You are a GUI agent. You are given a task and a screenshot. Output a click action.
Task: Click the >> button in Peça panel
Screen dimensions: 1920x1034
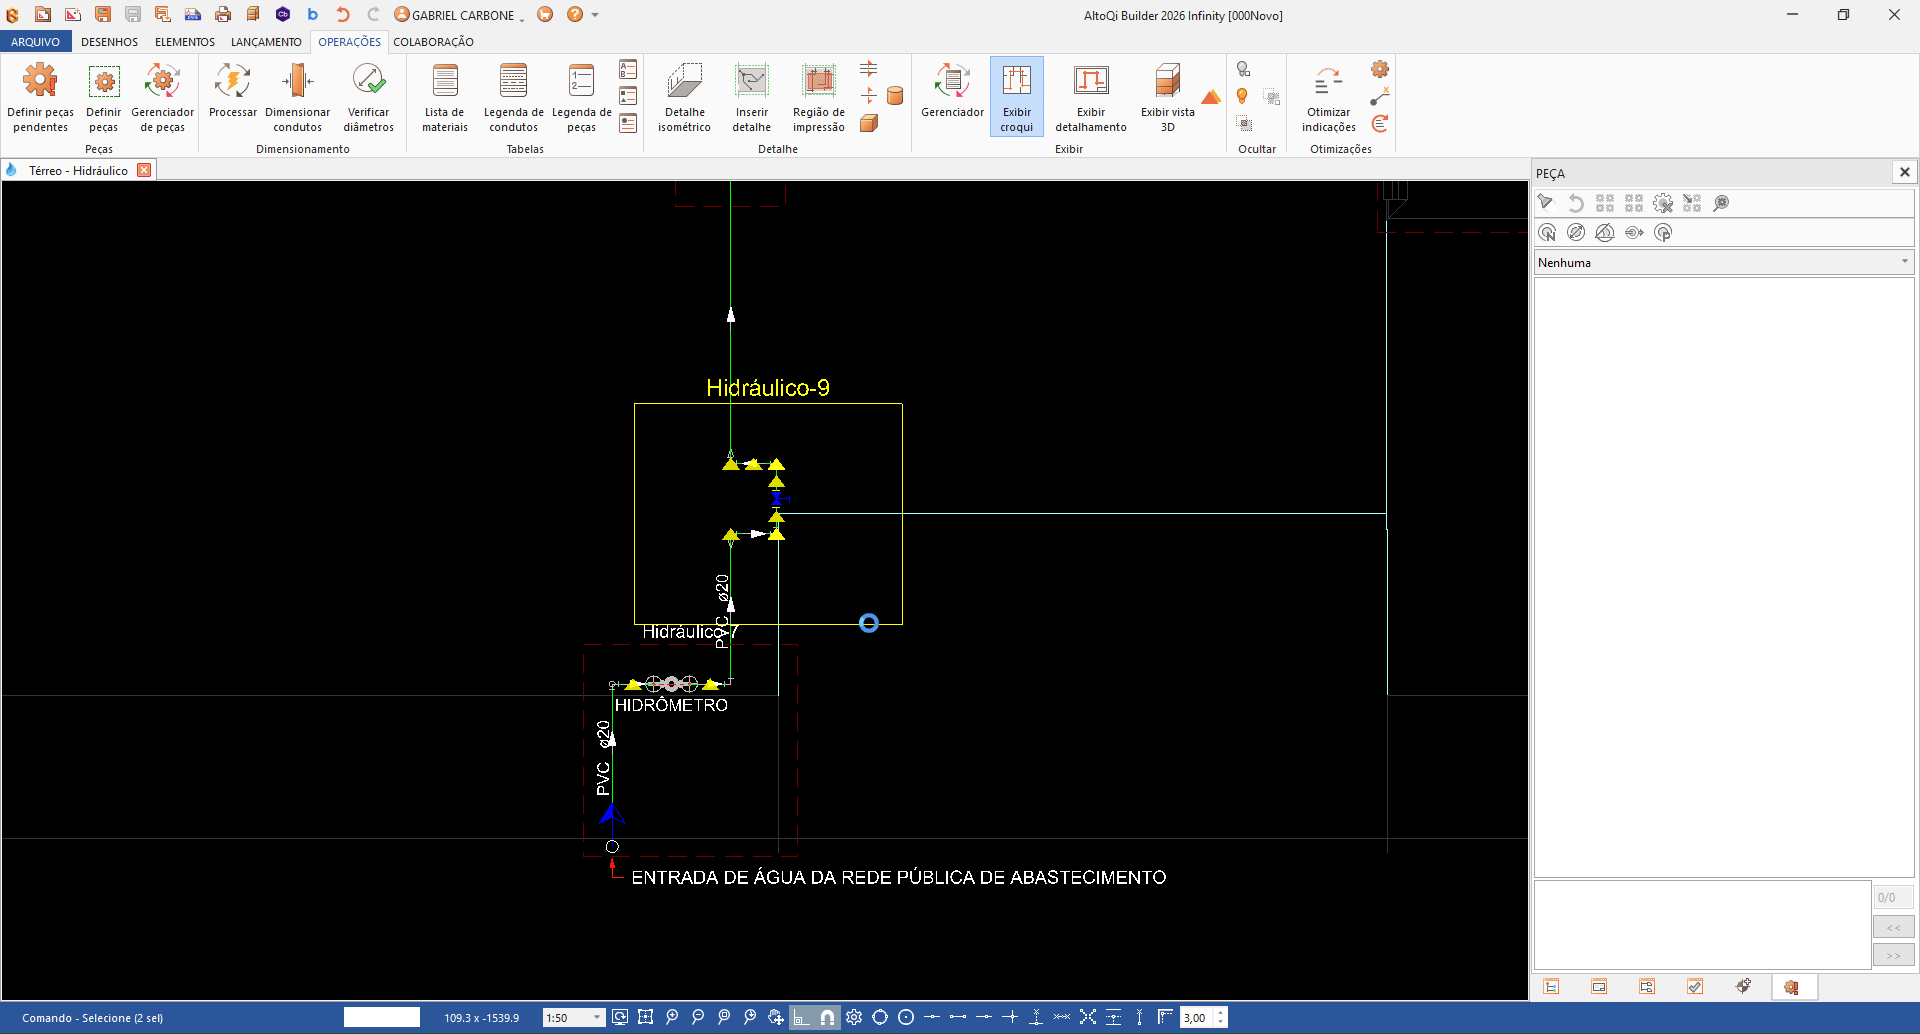coord(1893,955)
